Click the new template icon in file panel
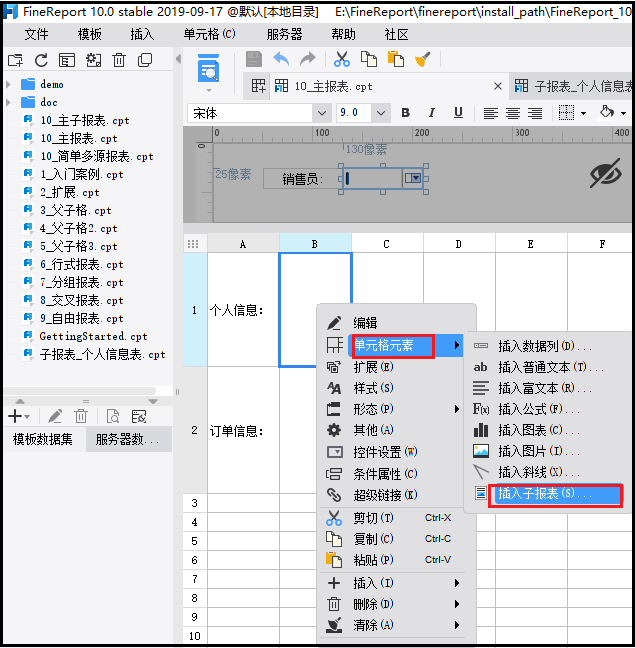This screenshot has width=635, height=648. tap(16, 60)
